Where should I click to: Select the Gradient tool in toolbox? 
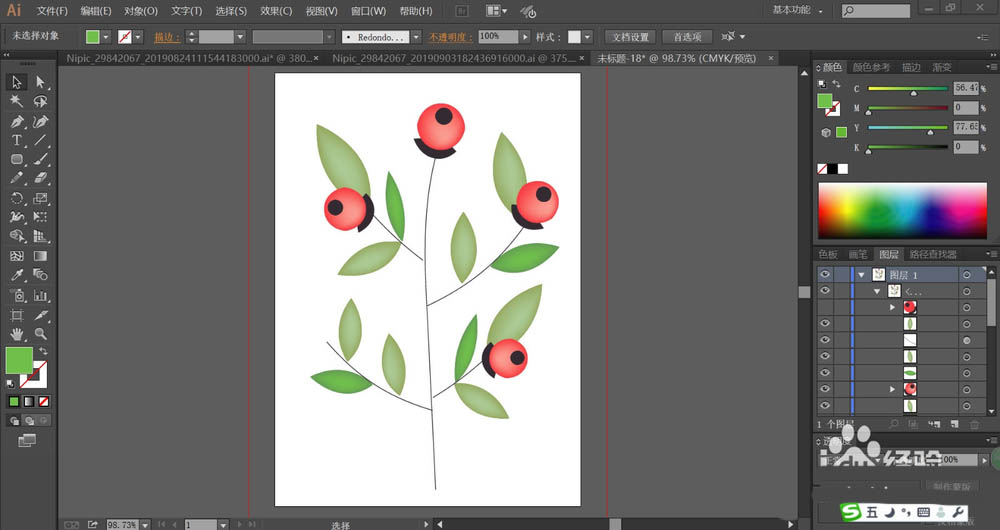pyautogui.click(x=40, y=256)
